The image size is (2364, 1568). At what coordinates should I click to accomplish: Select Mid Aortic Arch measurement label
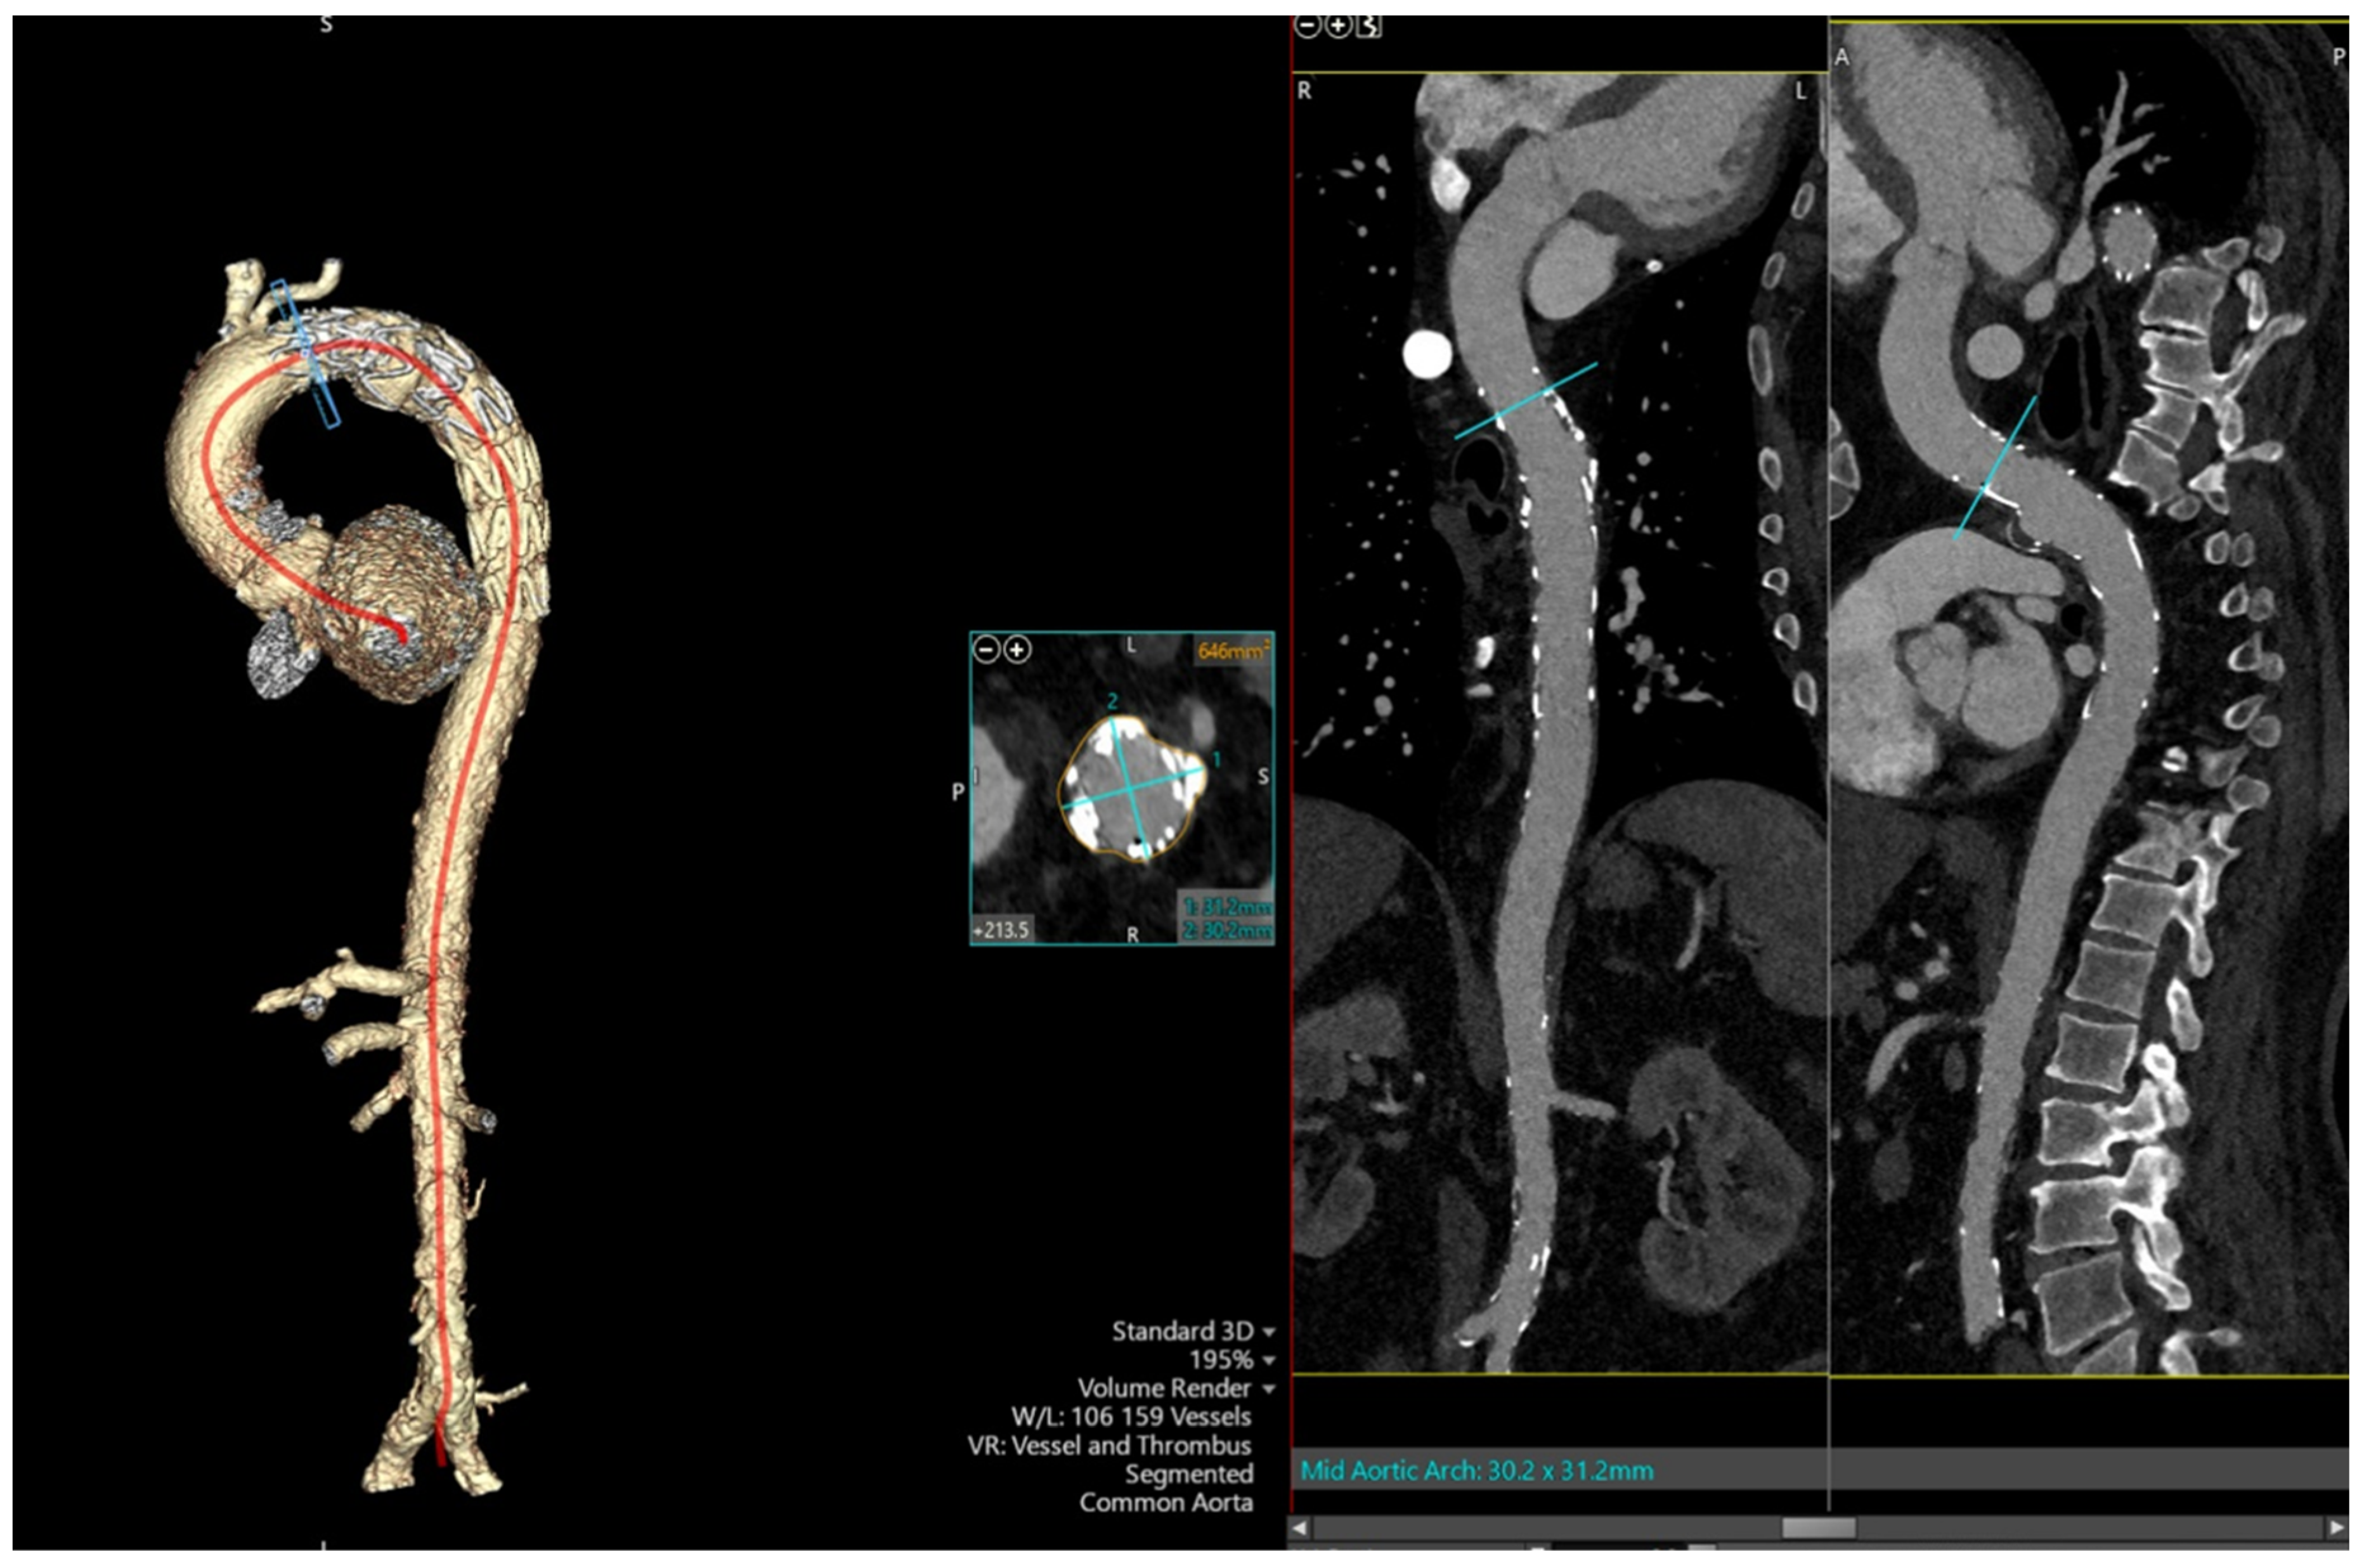pyautogui.click(x=1476, y=1471)
